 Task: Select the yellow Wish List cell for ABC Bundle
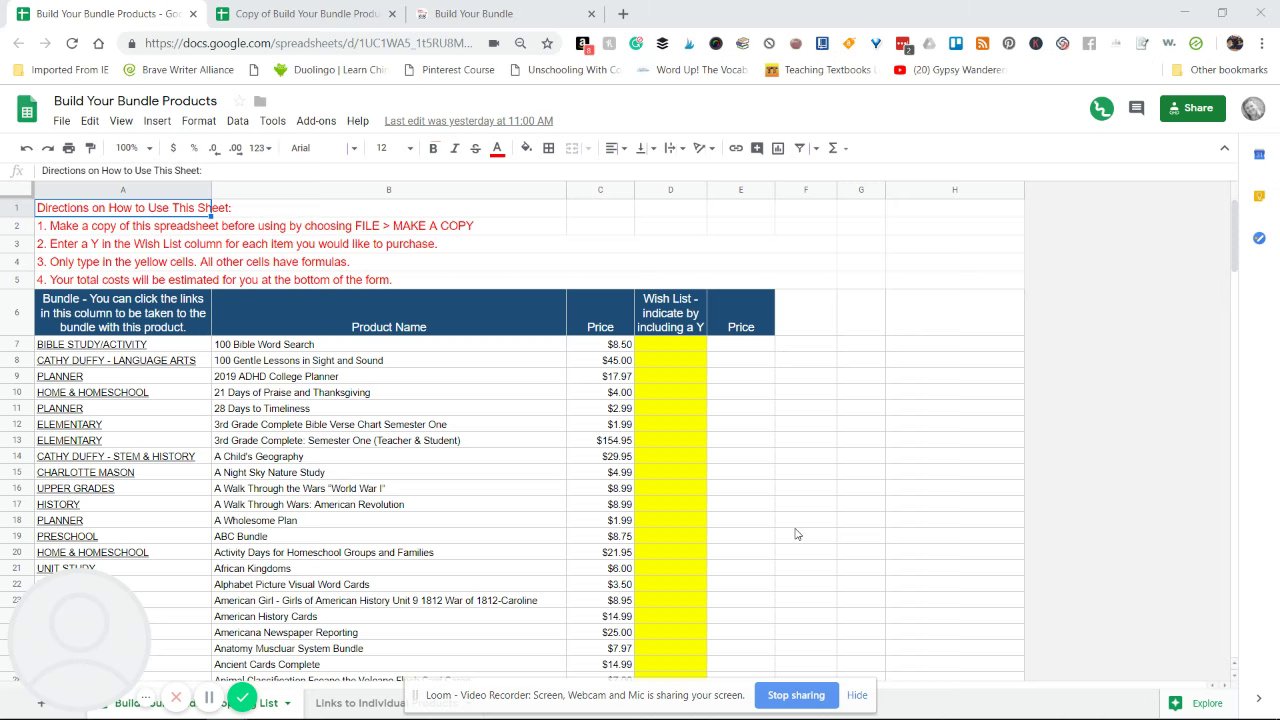(670, 536)
